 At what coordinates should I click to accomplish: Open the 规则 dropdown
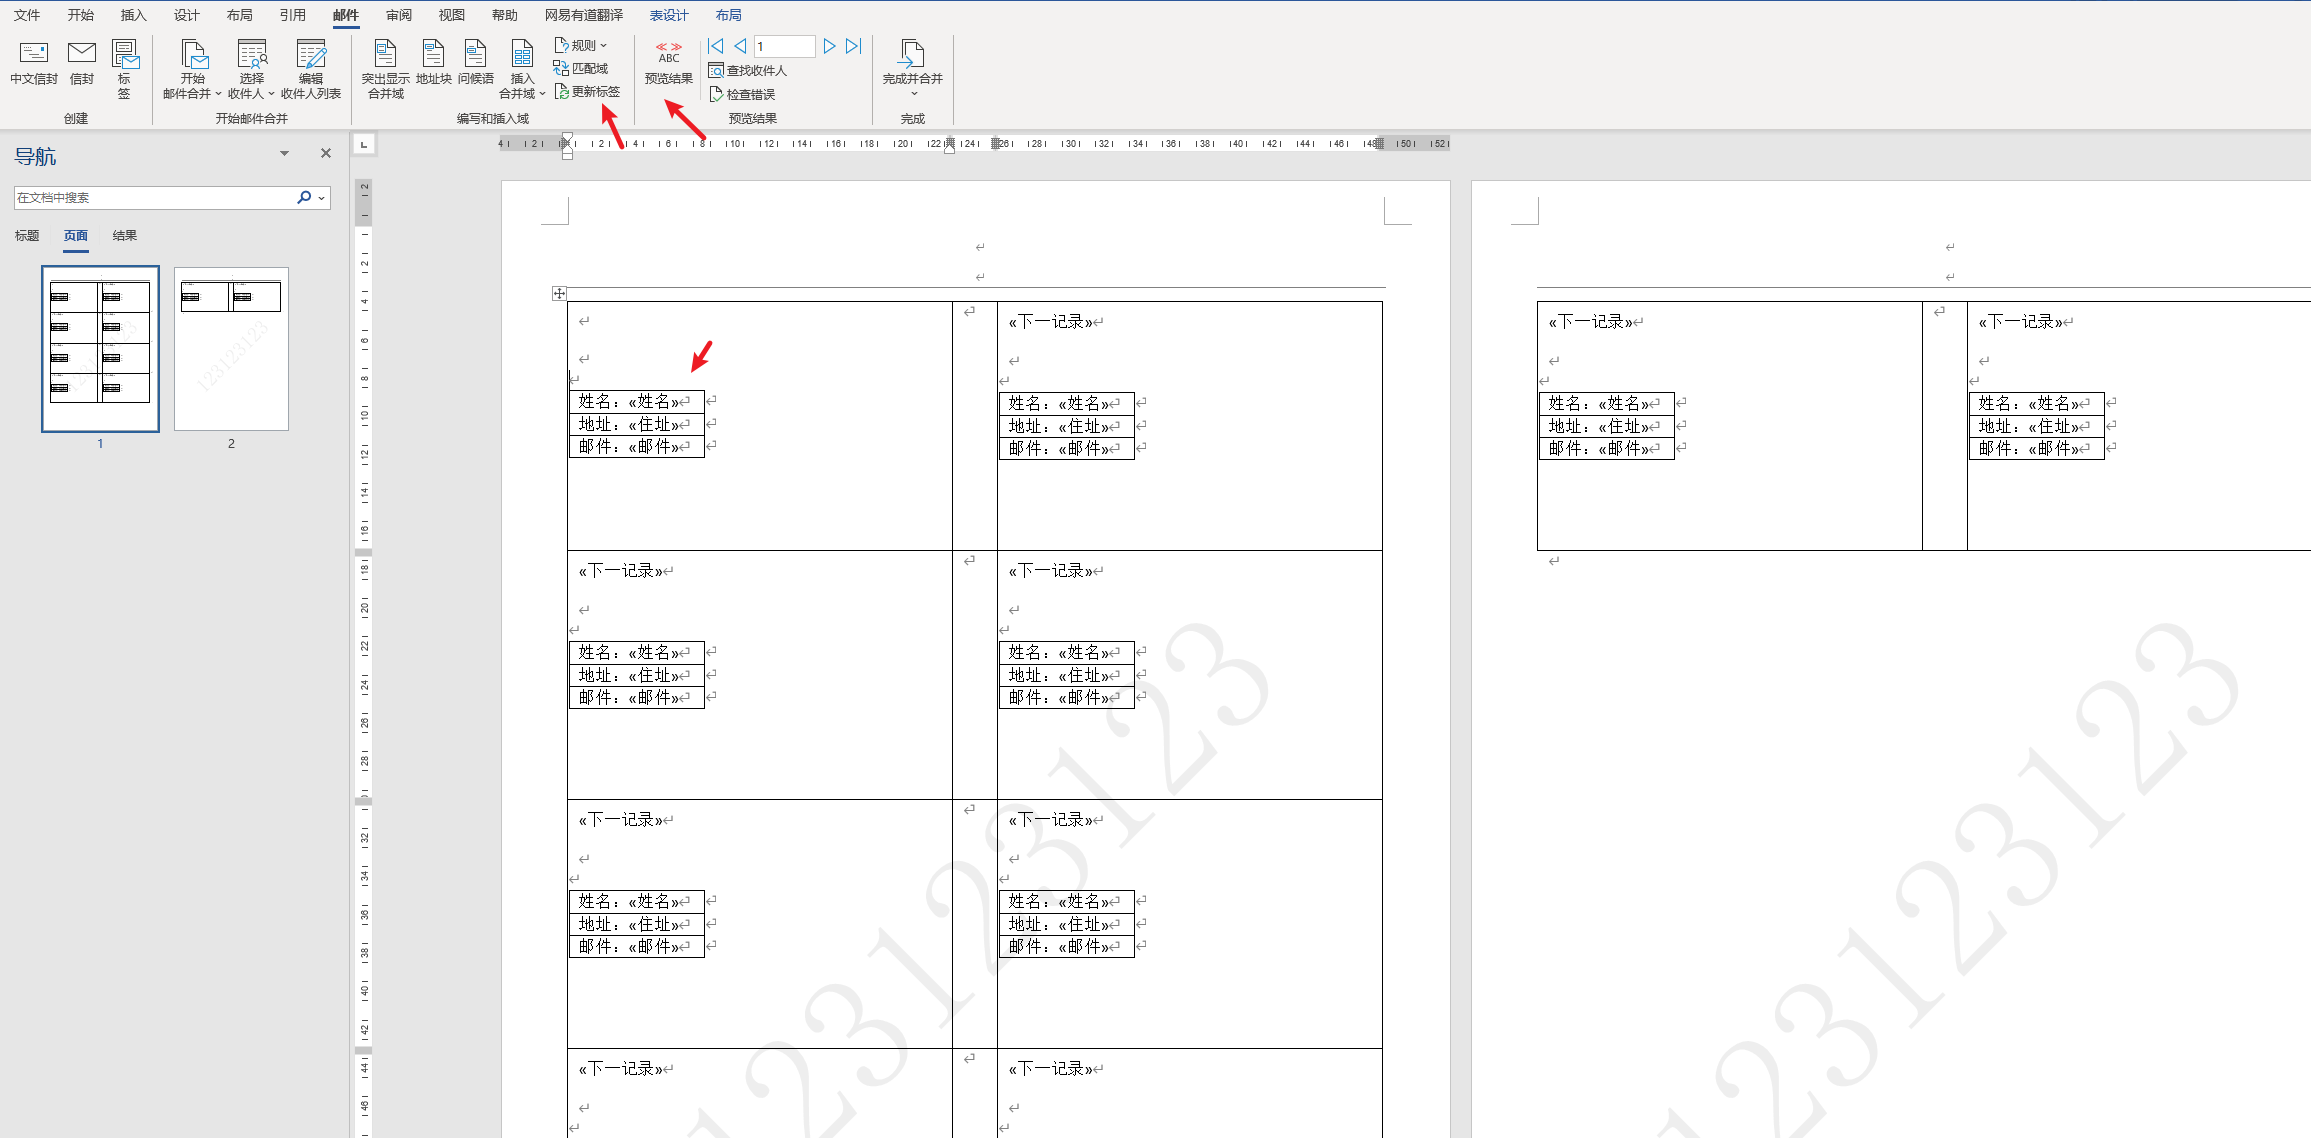tap(581, 45)
